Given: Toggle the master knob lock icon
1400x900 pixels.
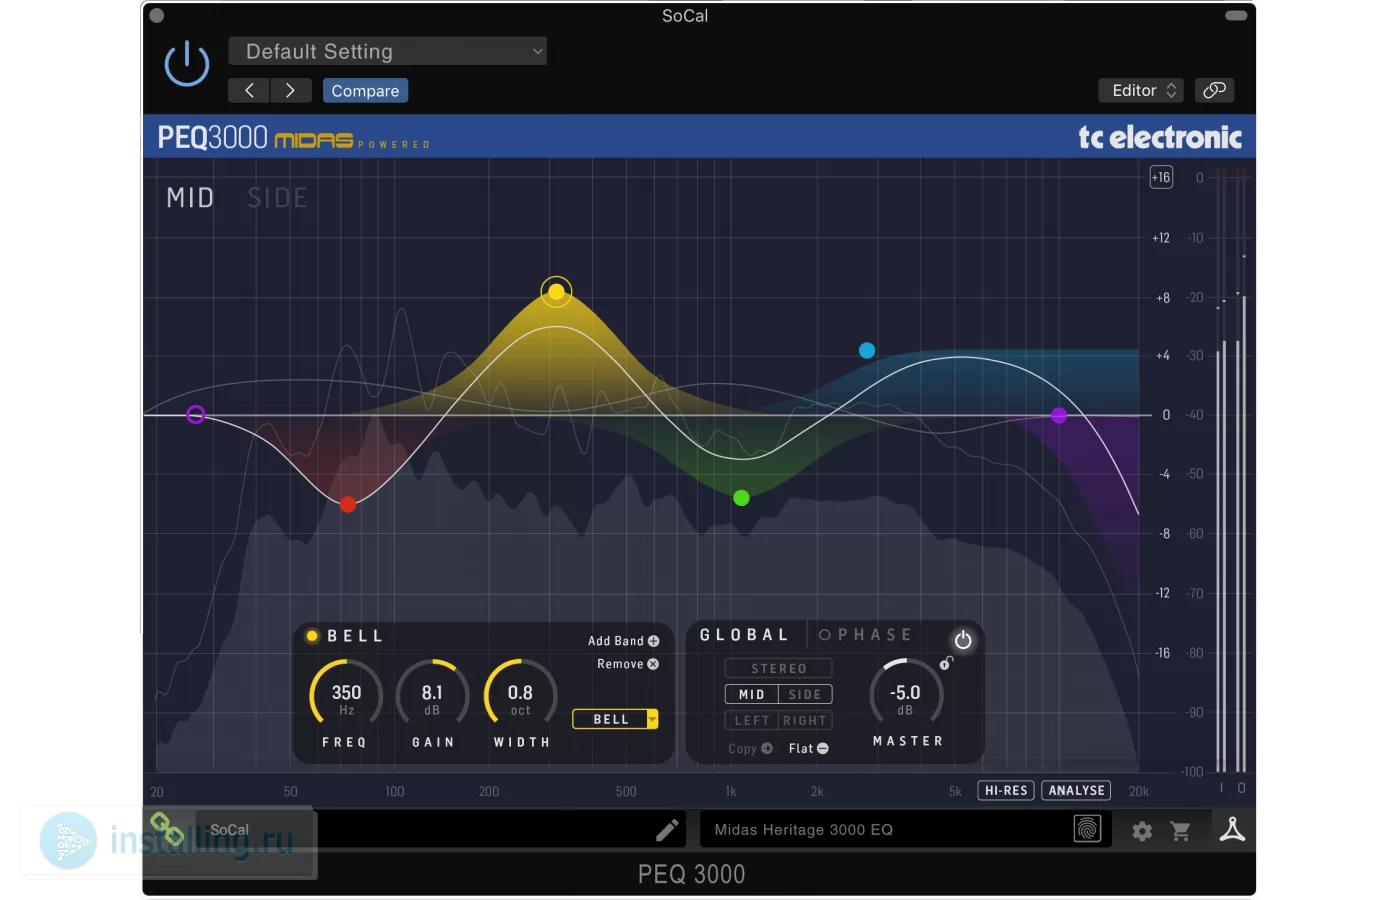Looking at the screenshot, I should (x=945, y=663).
